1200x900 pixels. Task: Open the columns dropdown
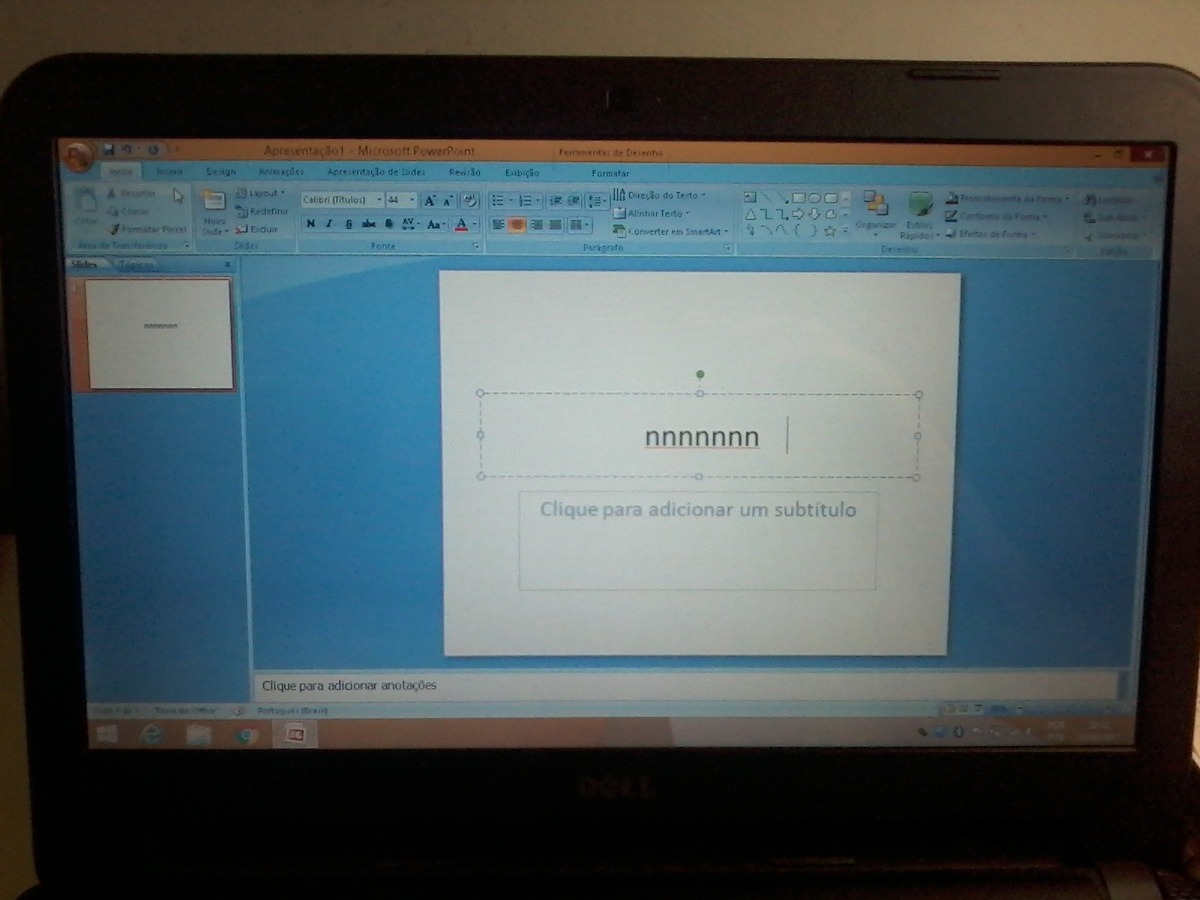580,225
